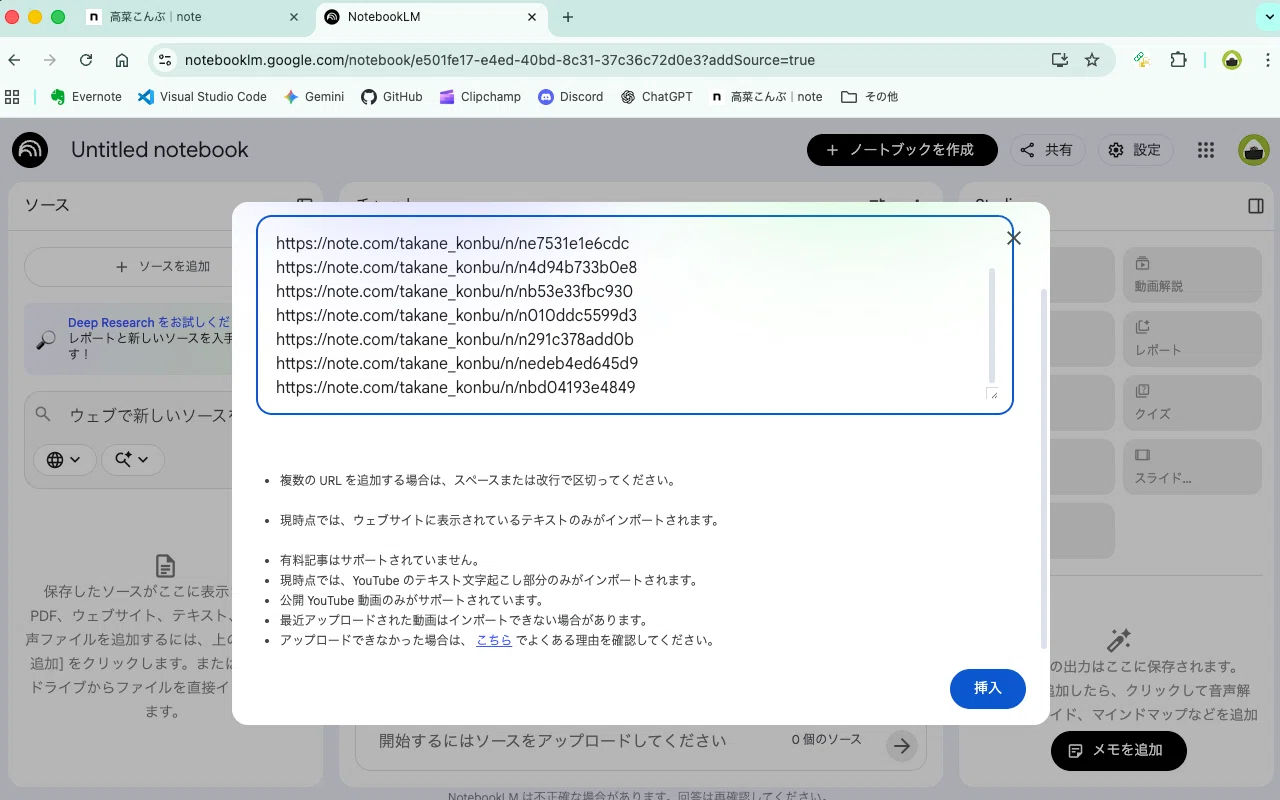Image resolution: width=1280 pixels, height=800 pixels.
Task: Click the Untitled notebook title
Action: pyautogui.click(x=160, y=150)
